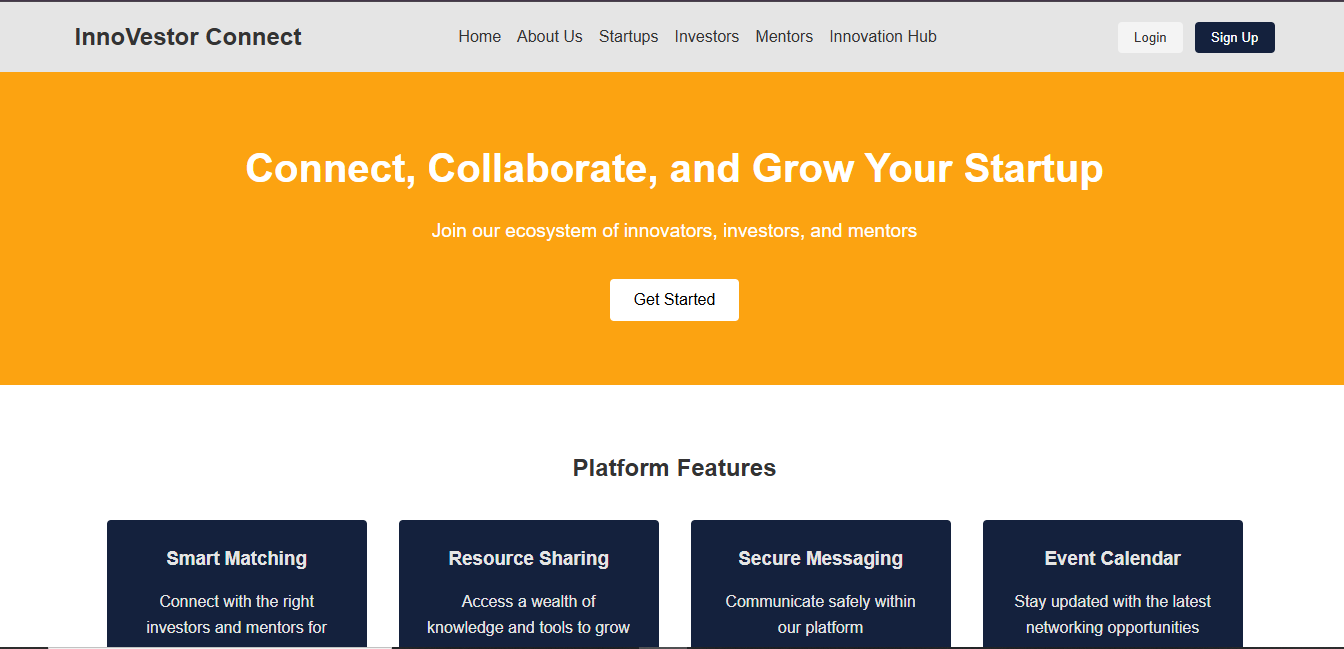Select the Secure Messaging card heading
The height and width of the screenshot is (649, 1344).
[820, 559]
